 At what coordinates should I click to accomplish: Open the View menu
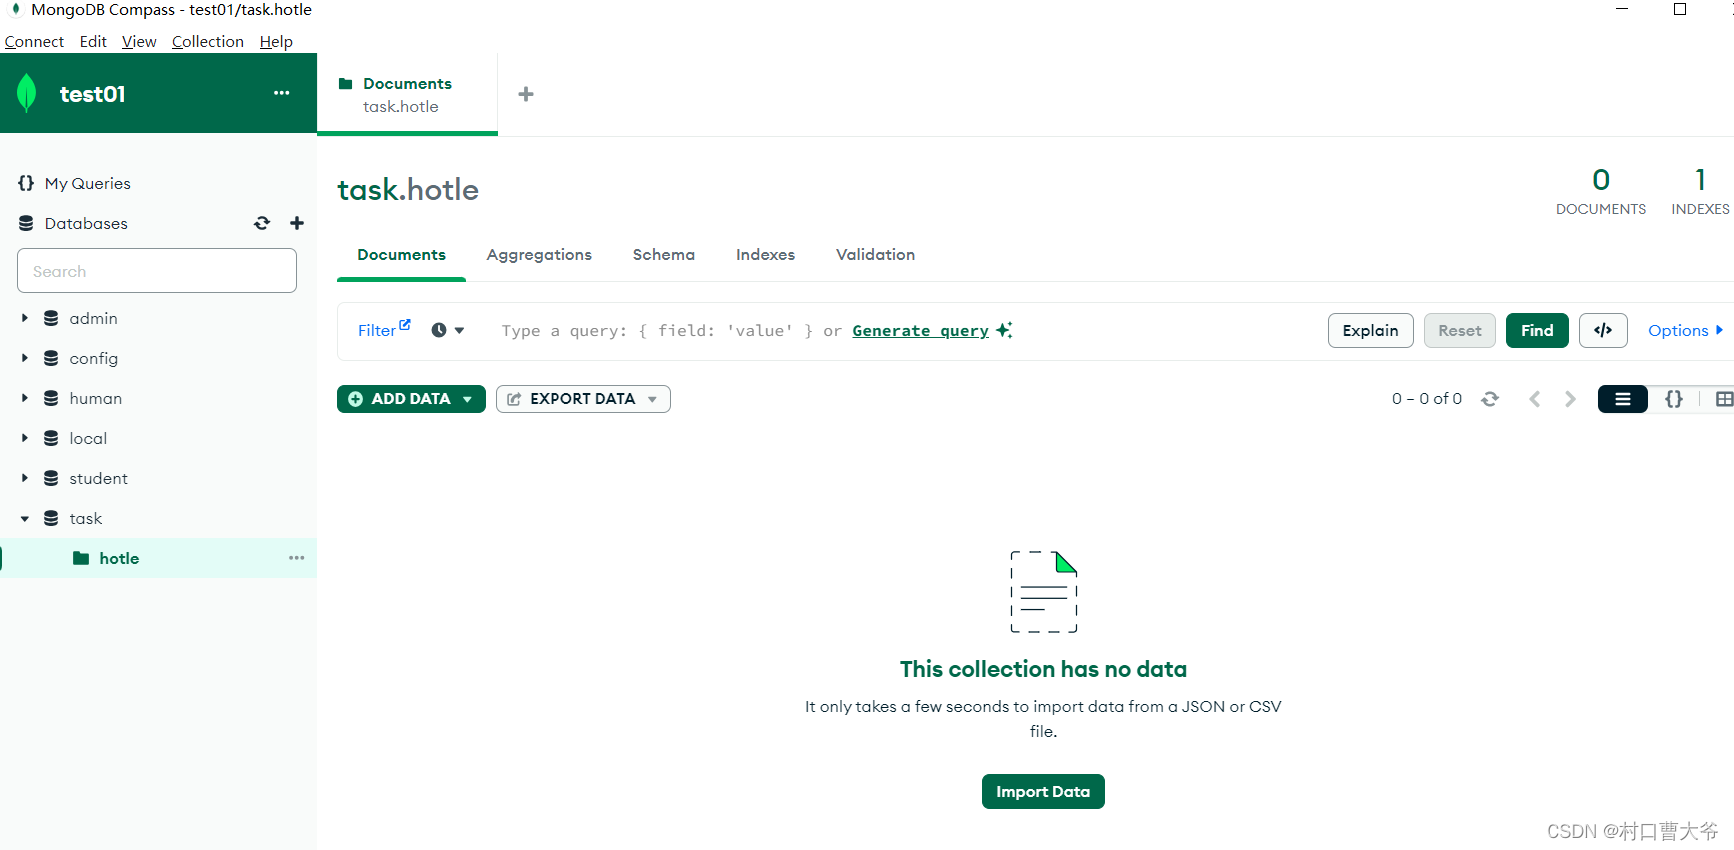click(139, 41)
